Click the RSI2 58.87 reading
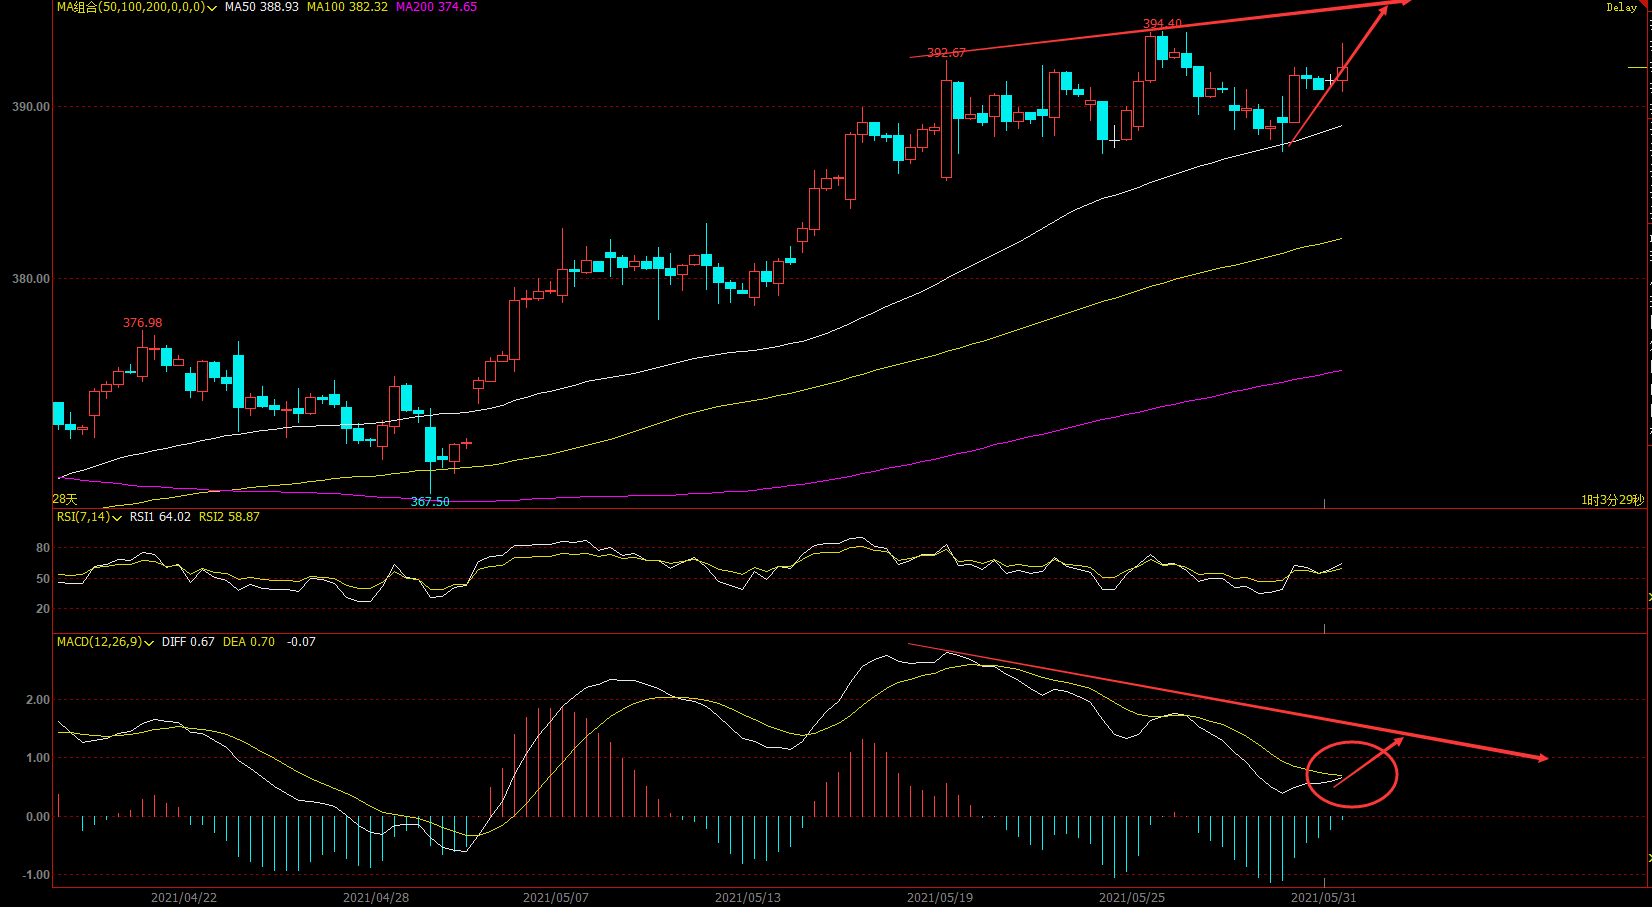 (x=229, y=517)
